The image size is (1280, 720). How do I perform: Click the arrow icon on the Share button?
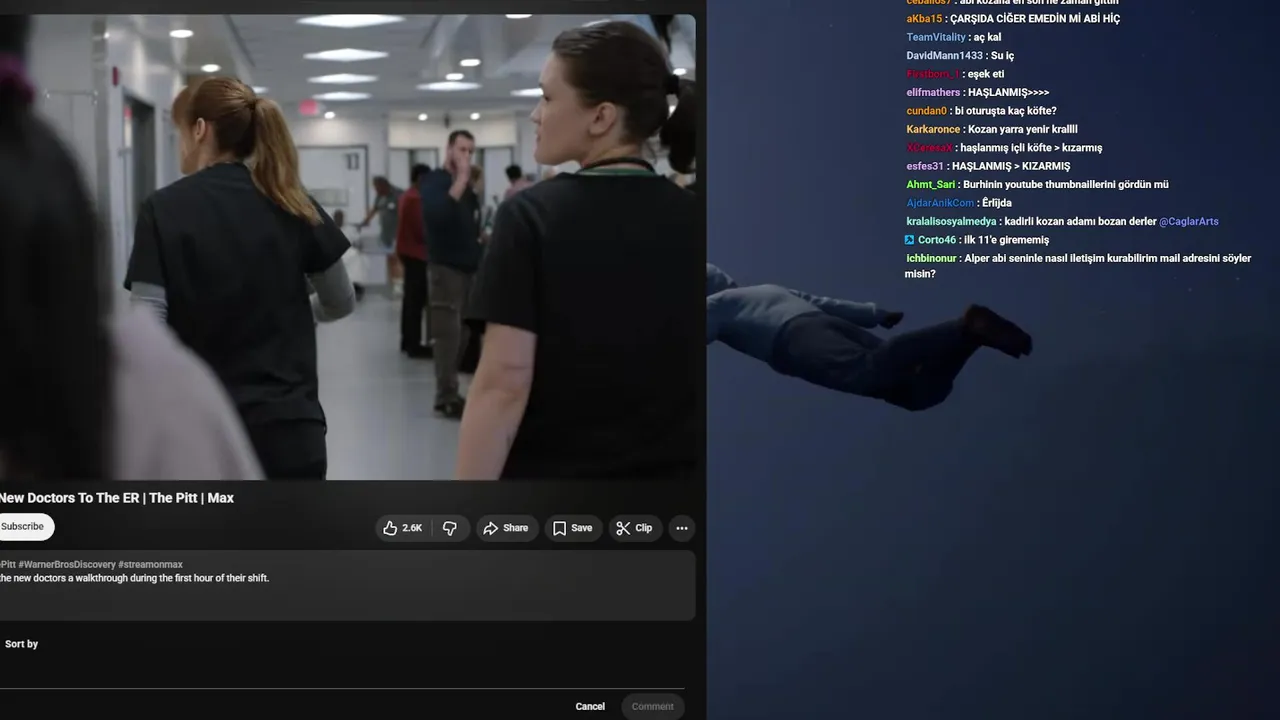[x=490, y=528]
